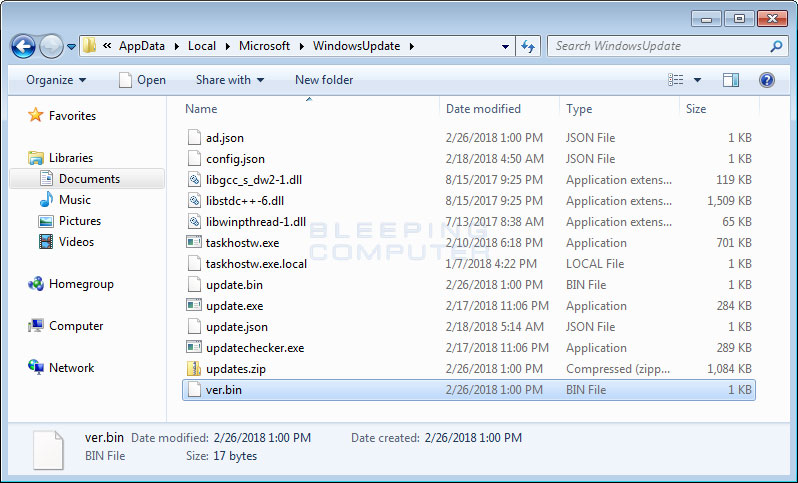
Task: Click the ver.bin file name
Action: pyautogui.click(x=223, y=390)
